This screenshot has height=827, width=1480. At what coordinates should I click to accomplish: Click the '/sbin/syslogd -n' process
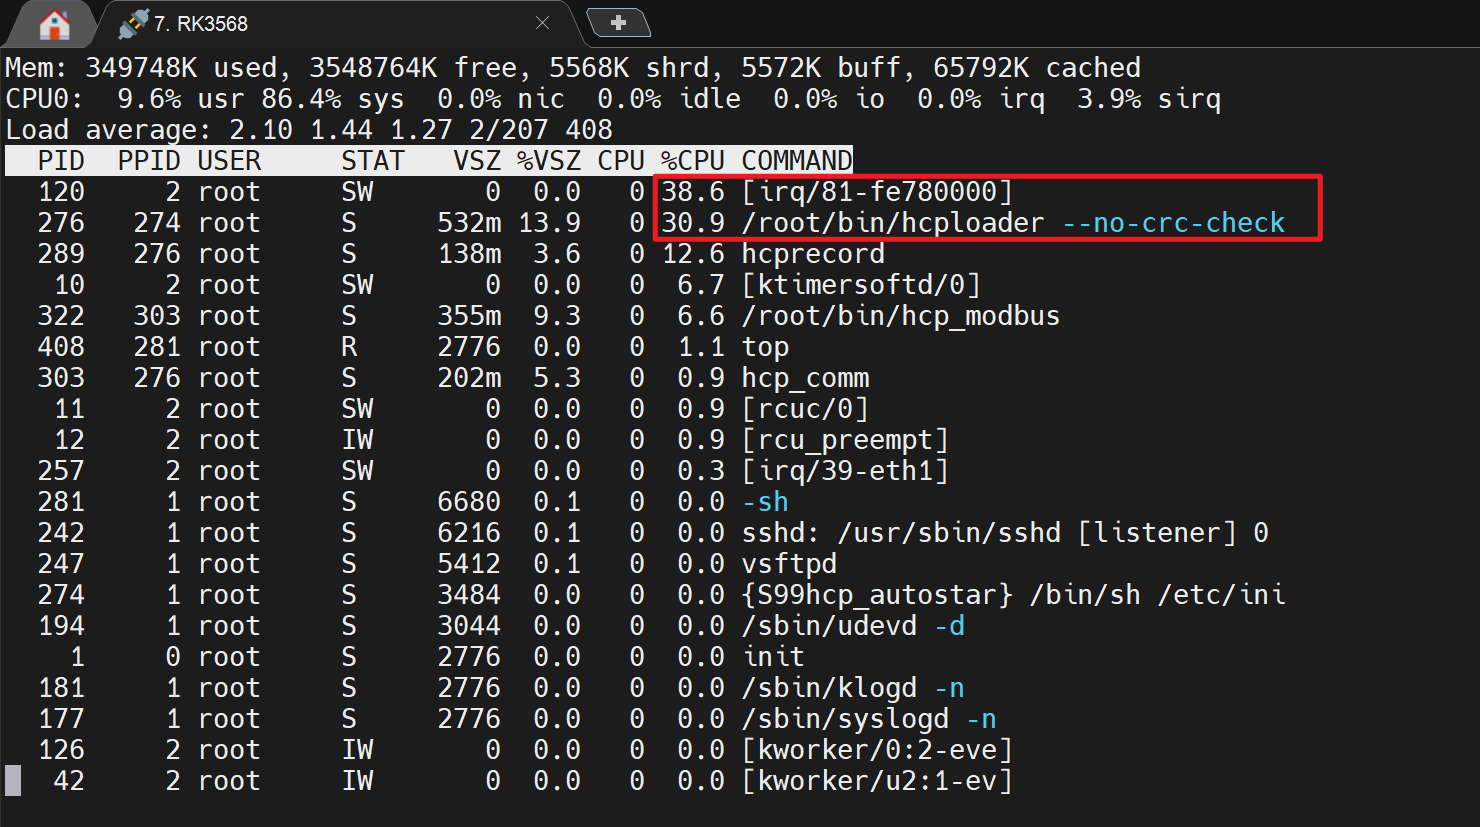(869, 719)
